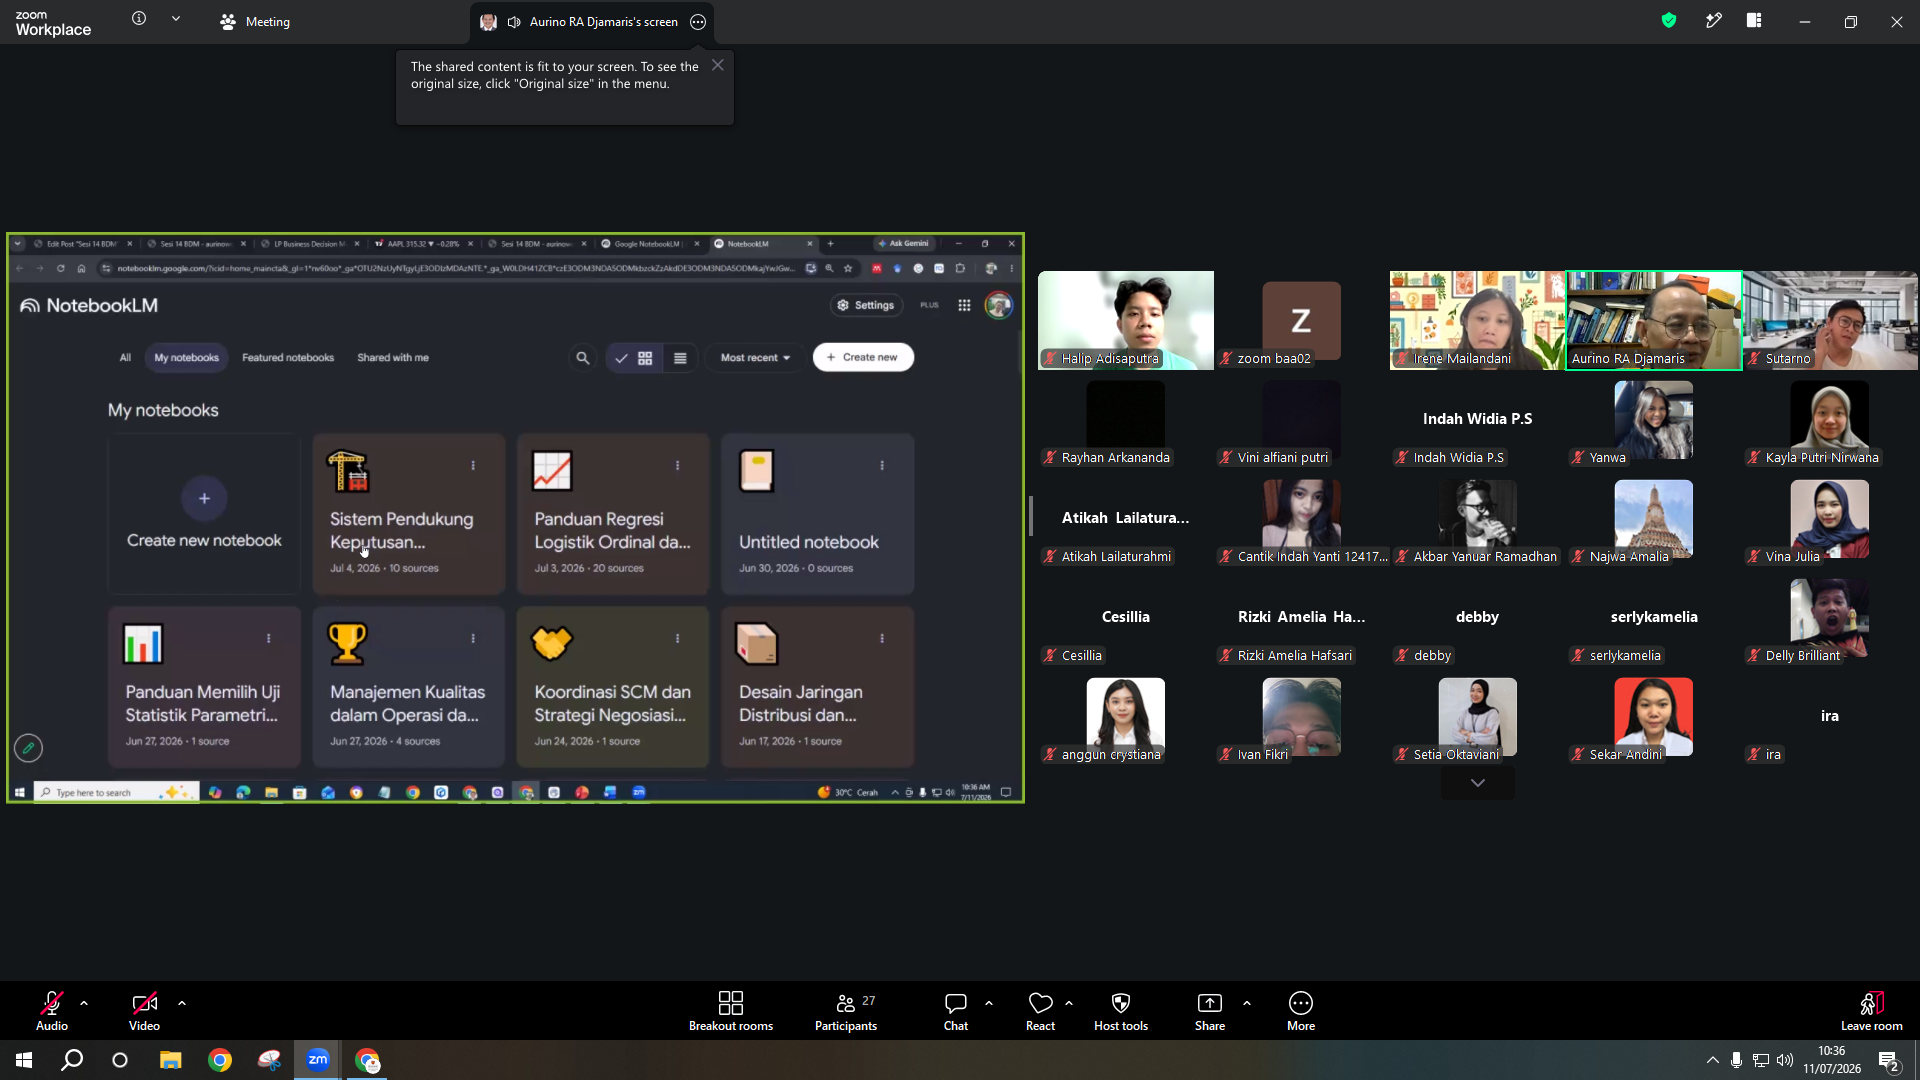Show more participant videos chevron
Screen dimensions: 1920x1080
click(x=1478, y=783)
